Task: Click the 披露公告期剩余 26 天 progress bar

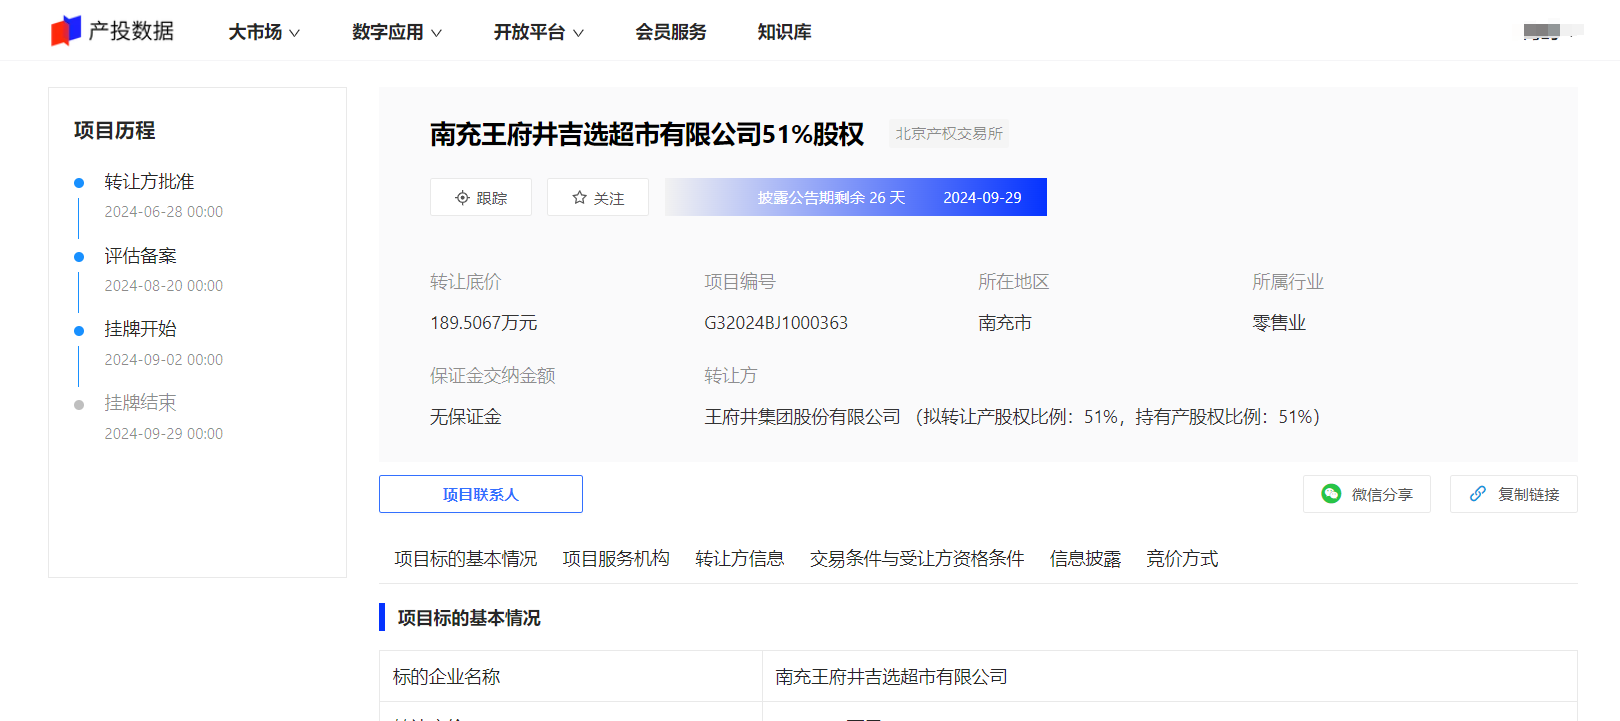Action: click(855, 197)
